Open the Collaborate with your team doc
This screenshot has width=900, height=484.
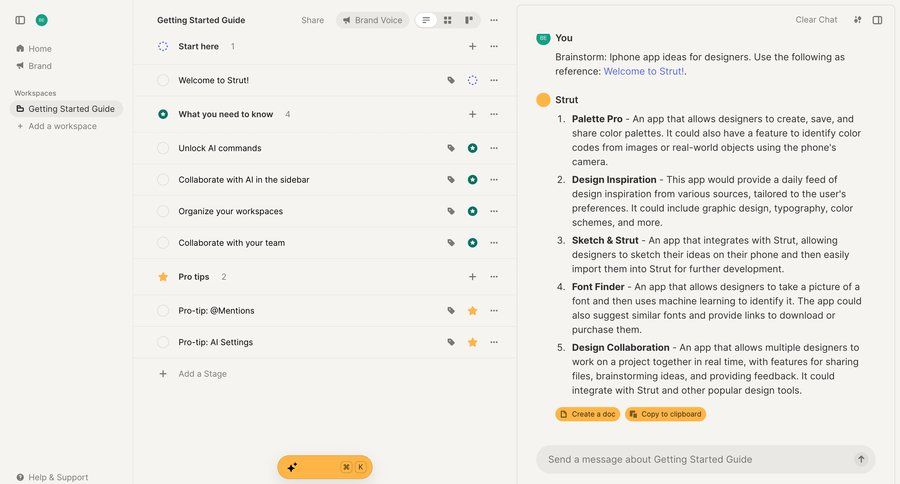pyautogui.click(x=231, y=243)
